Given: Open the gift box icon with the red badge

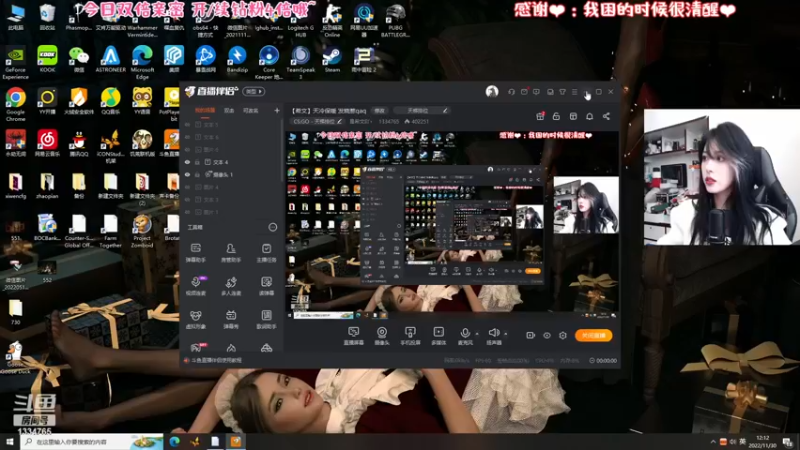Looking at the screenshot, I should pyautogui.click(x=540, y=116).
